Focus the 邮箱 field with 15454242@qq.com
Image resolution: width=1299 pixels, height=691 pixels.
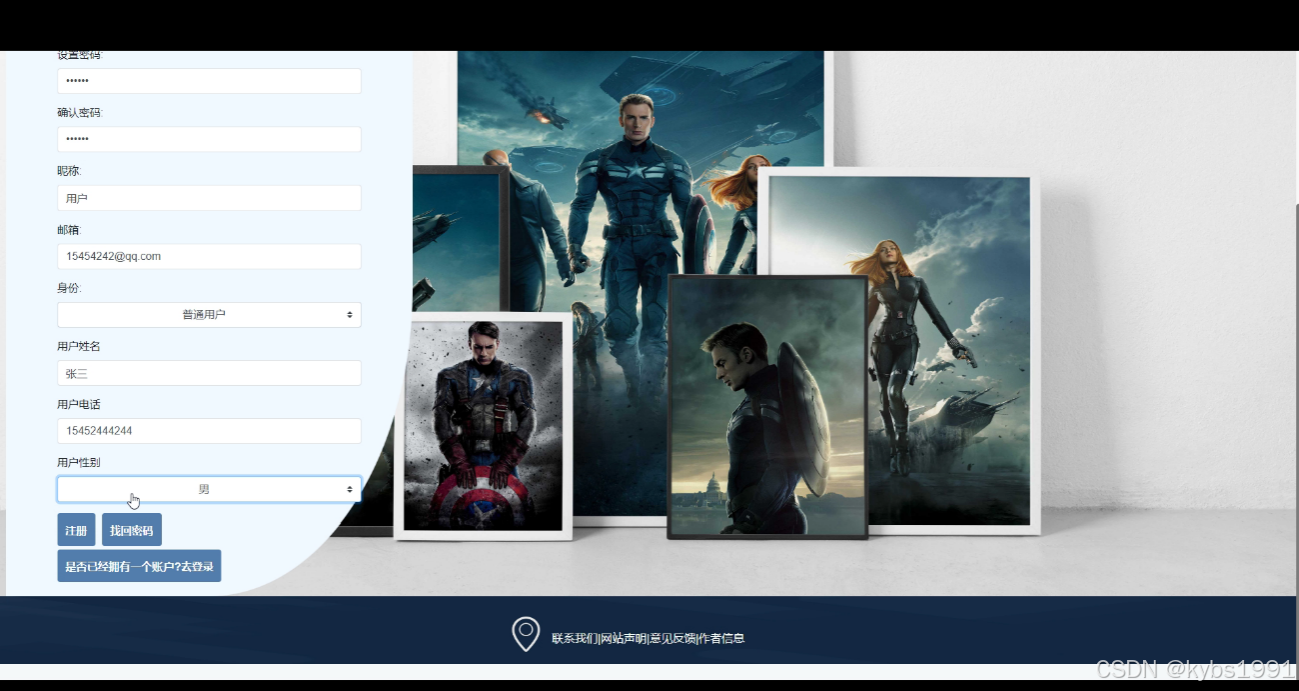209,256
